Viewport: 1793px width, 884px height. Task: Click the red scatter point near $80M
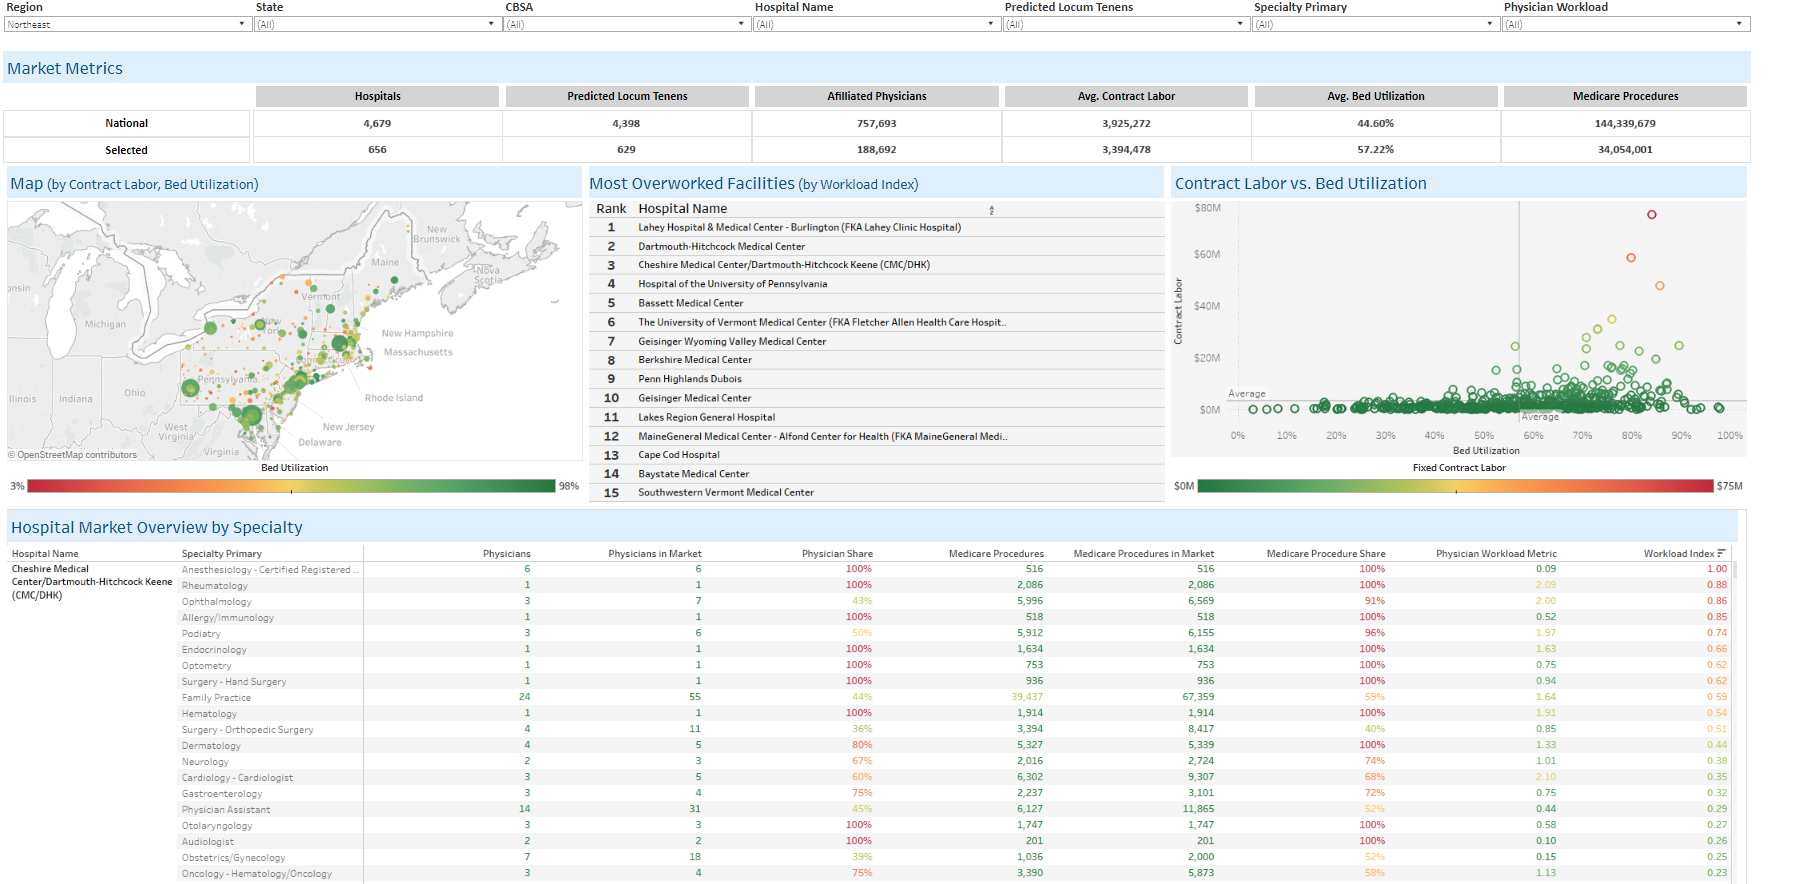(x=1652, y=215)
